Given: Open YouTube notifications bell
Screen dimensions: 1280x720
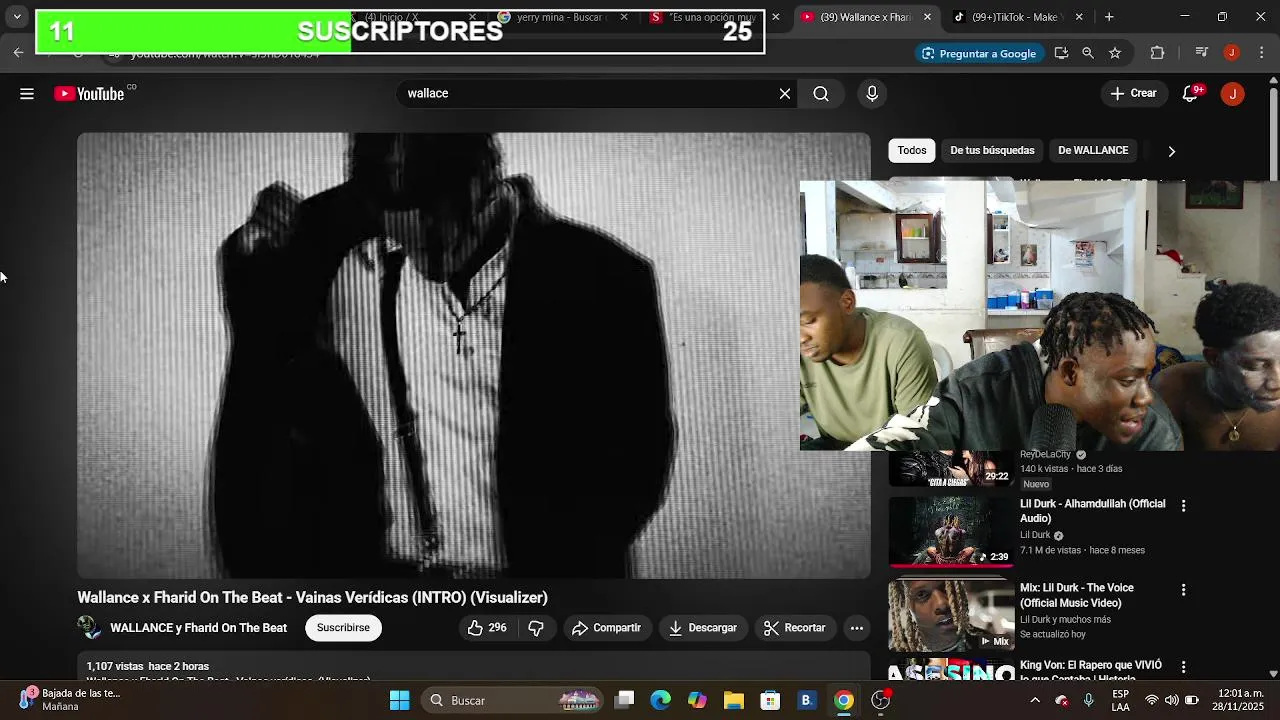Looking at the screenshot, I should pos(1191,93).
